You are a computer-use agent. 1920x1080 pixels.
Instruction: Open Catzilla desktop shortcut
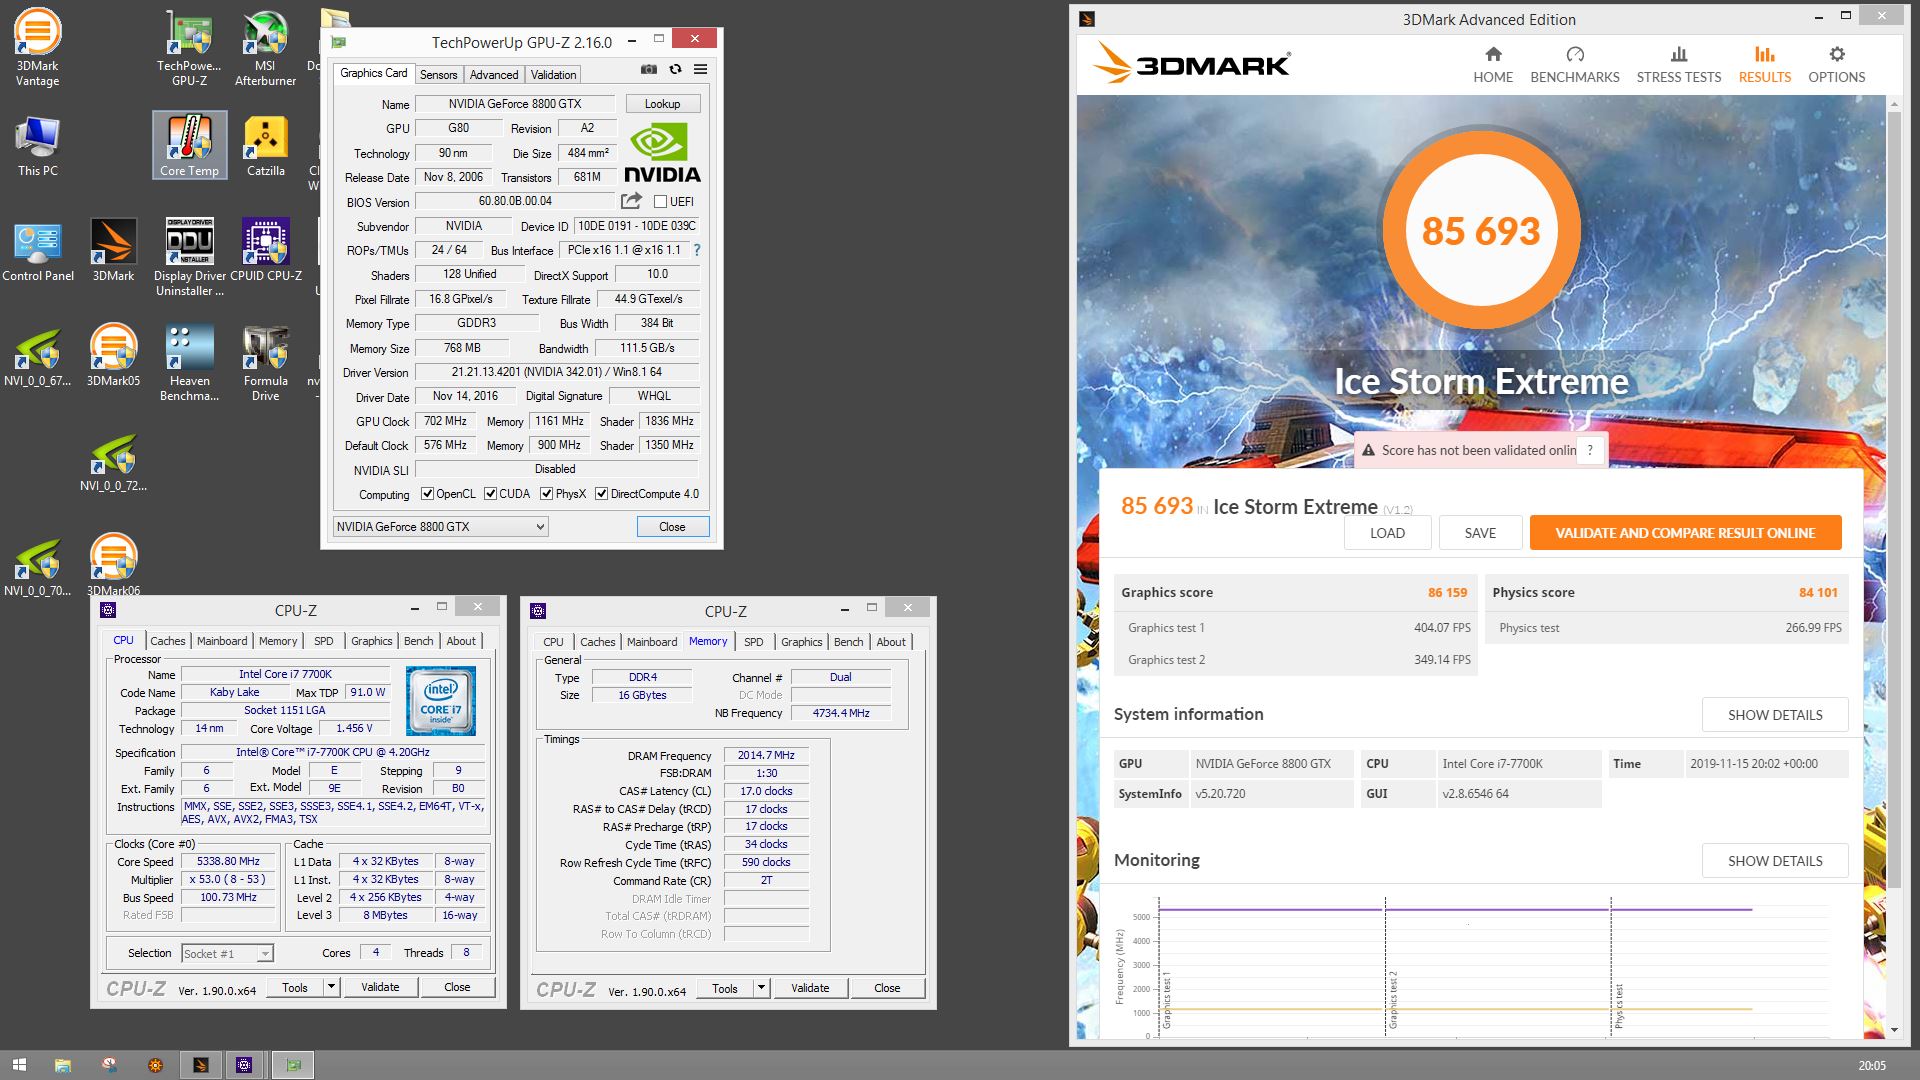(x=265, y=146)
